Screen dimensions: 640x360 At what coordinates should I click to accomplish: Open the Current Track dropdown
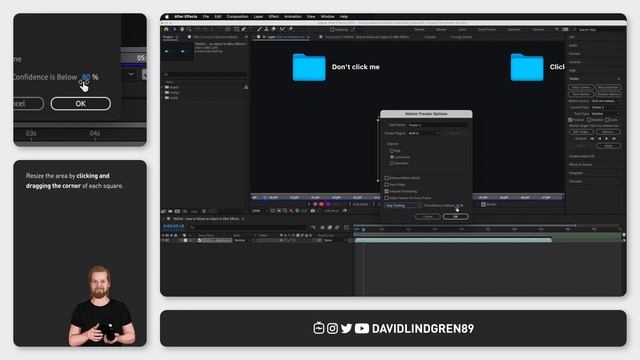[606, 107]
